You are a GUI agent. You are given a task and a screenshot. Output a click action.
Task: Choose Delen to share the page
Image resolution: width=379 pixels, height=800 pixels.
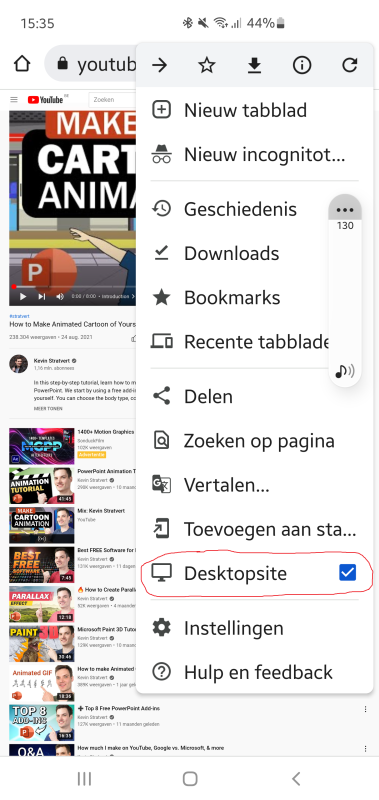[x=255, y=396]
